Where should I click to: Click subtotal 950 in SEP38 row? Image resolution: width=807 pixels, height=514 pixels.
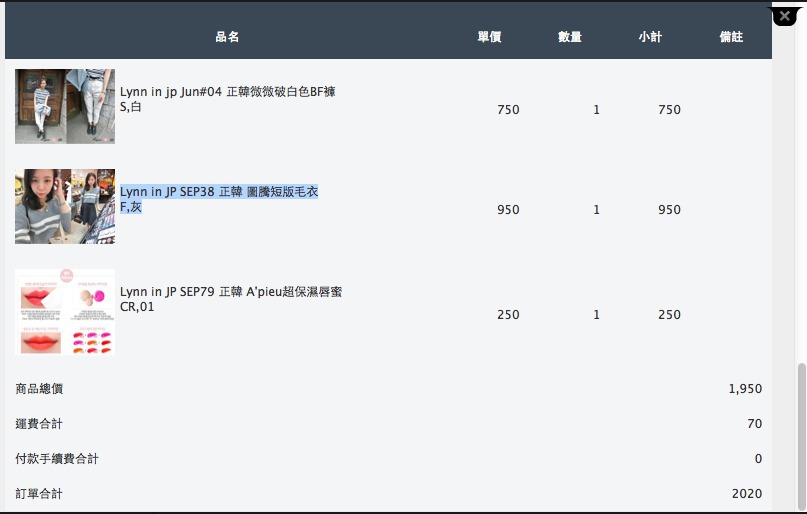(670, 209)
